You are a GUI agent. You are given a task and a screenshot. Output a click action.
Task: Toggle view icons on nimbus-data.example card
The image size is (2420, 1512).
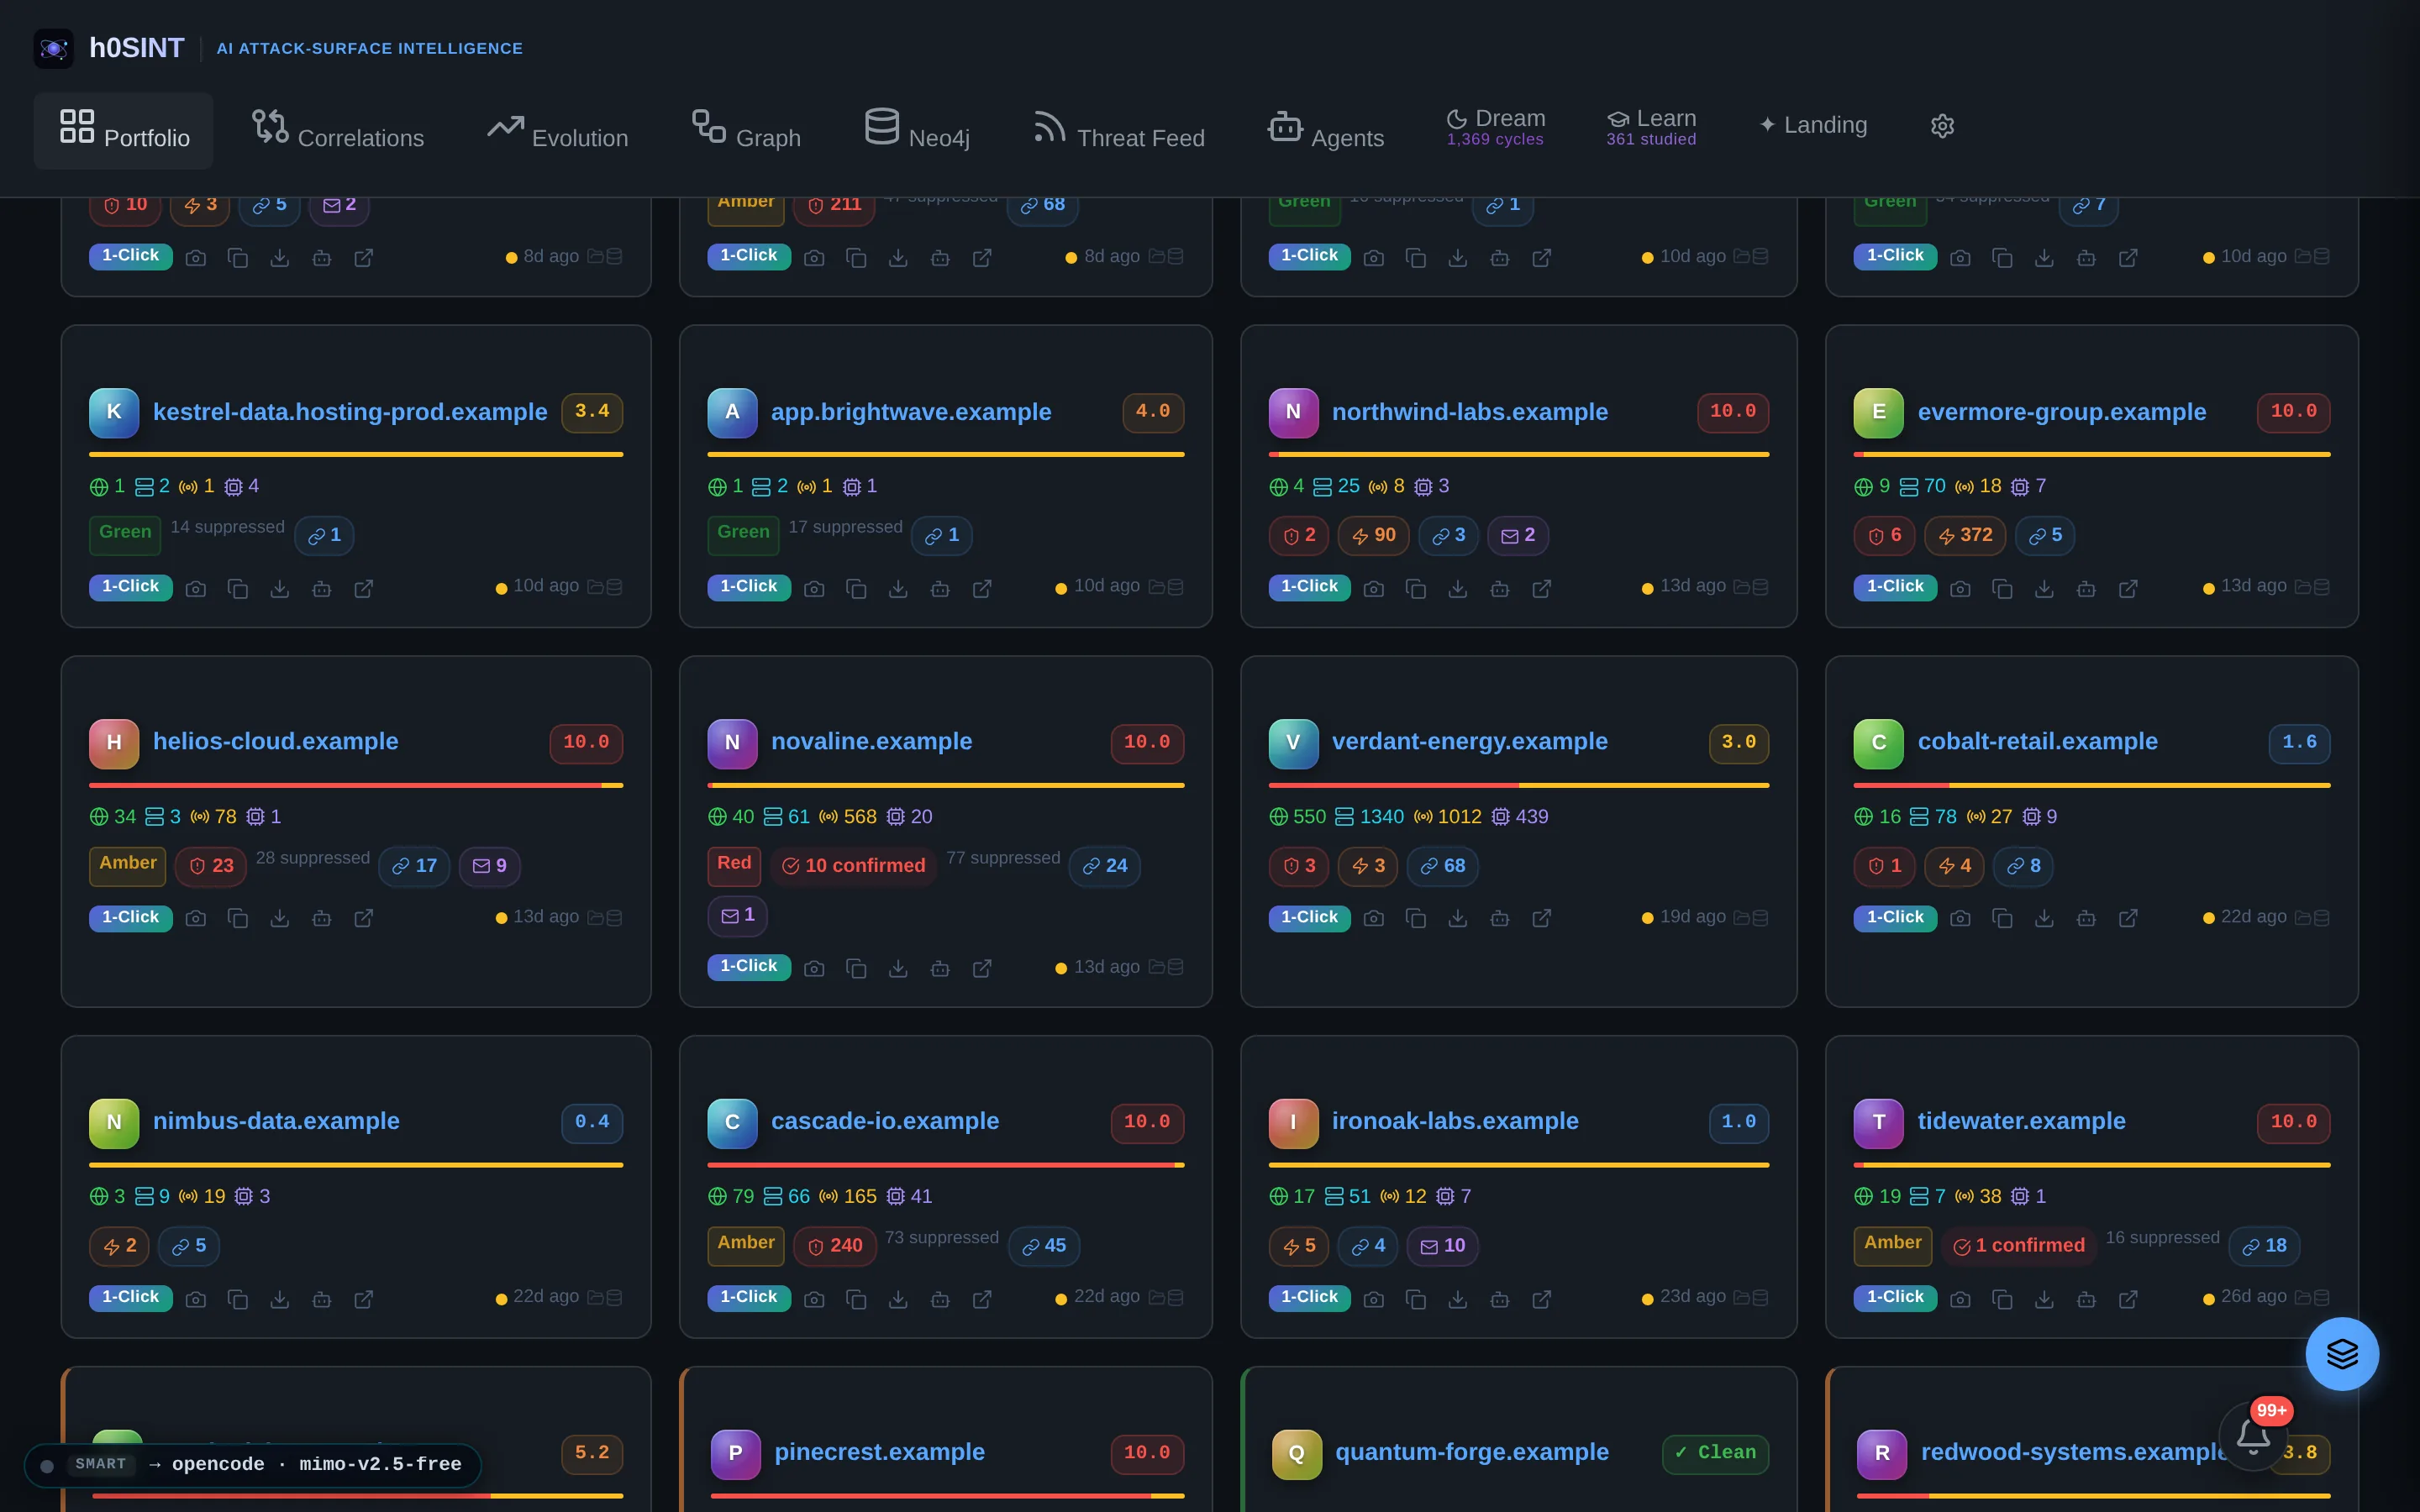click(x=604, y=1297)
